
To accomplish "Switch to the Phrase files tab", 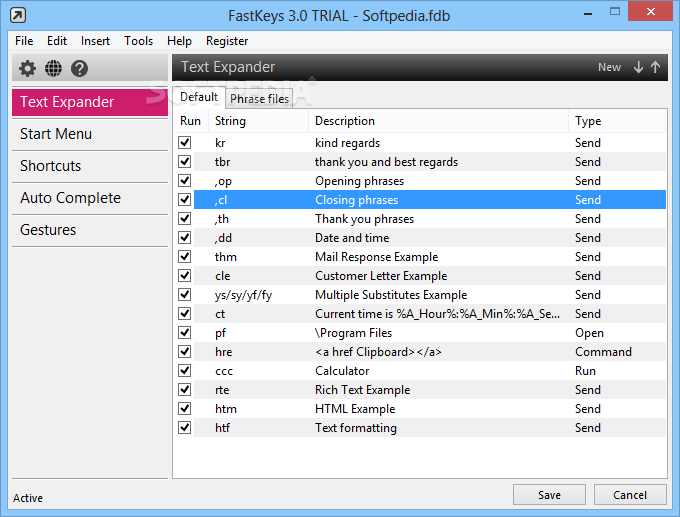I will tap(259, 99).
